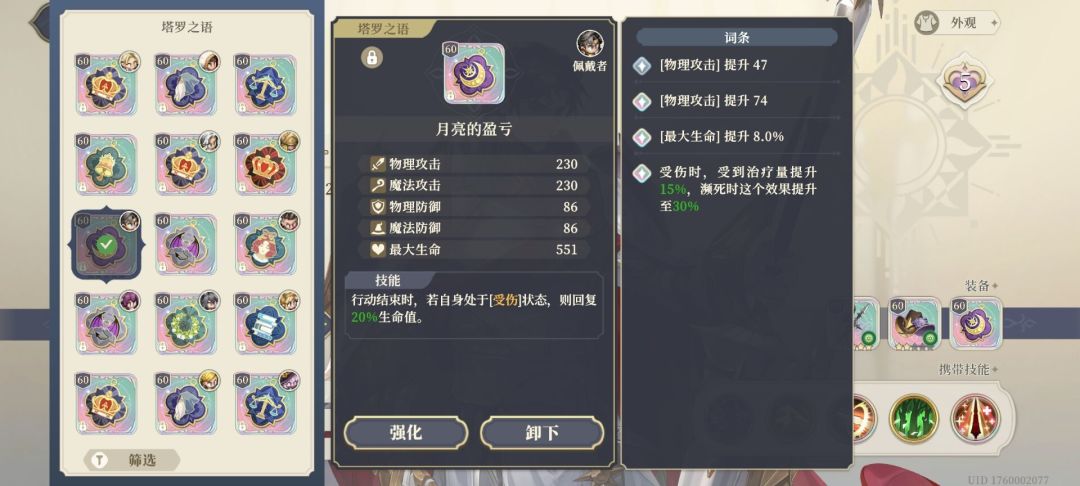This screenshot has height=486, width=1080.
Task: Pick the dark red crown tarot card in the second row
Action: 266,165
